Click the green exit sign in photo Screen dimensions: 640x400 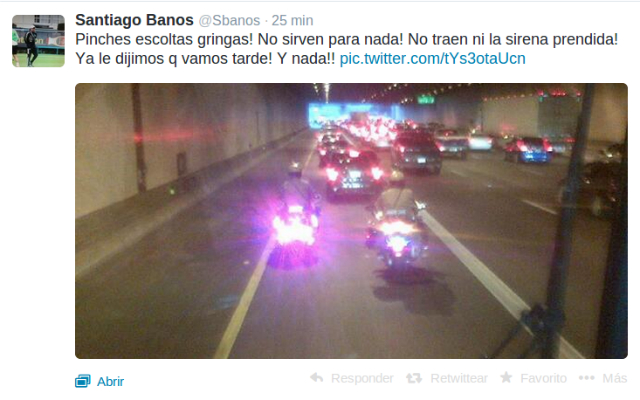point(426,99)
